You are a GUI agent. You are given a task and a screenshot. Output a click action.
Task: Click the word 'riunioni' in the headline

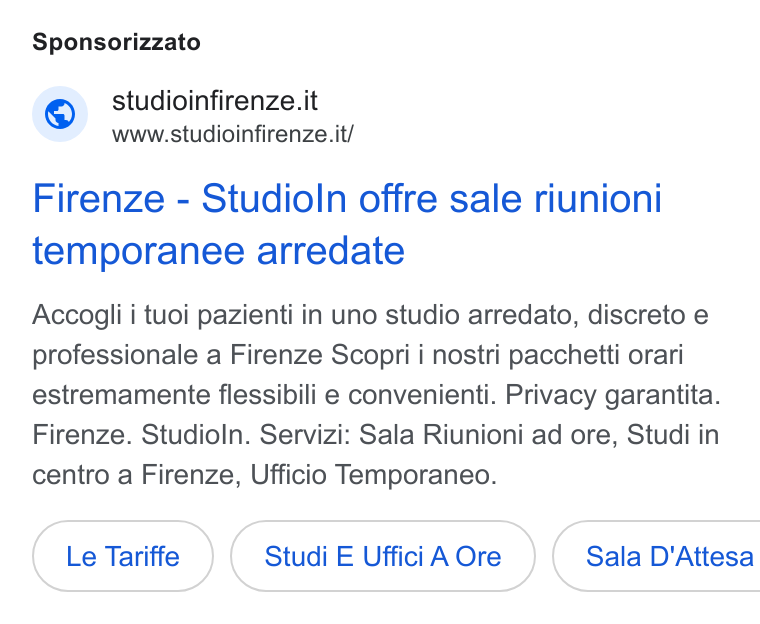tap(598, 198)
